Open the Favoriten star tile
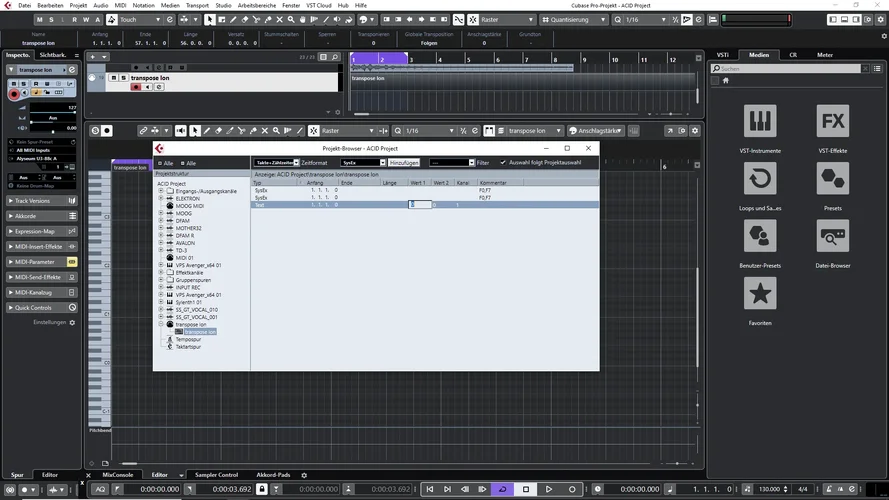The height and width of the screenshot is (500, 889). coord(760,294)
